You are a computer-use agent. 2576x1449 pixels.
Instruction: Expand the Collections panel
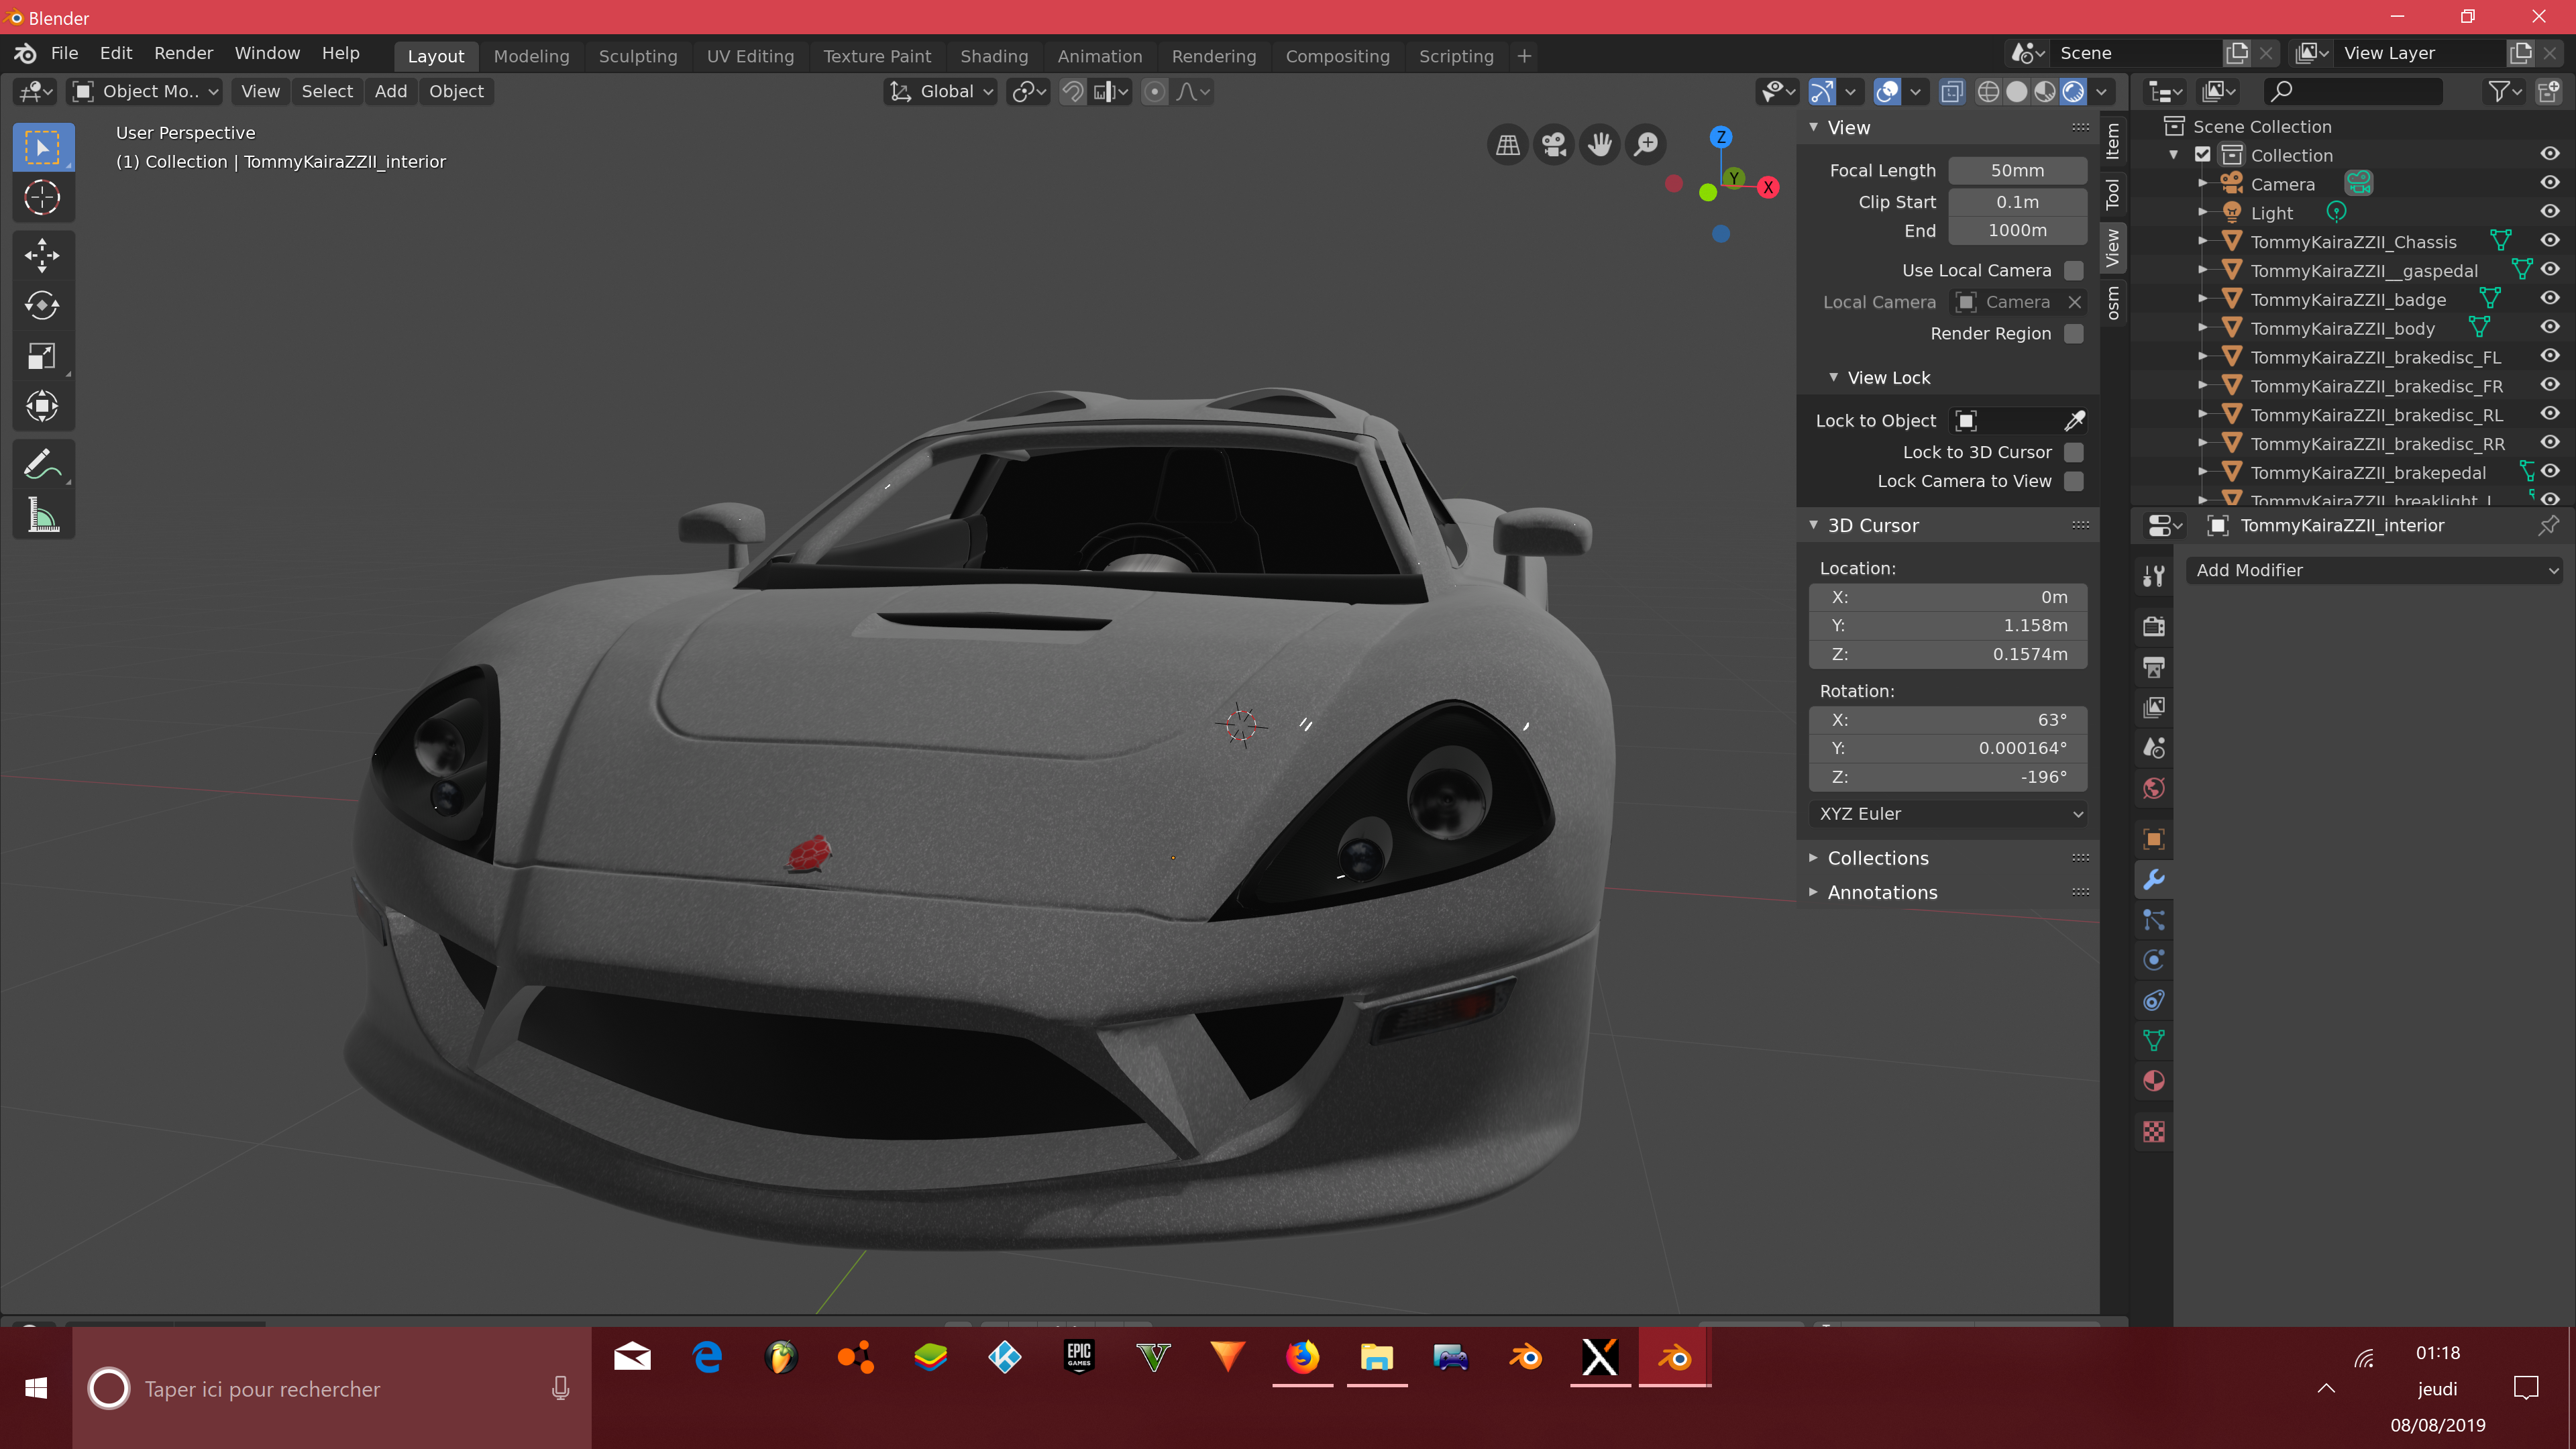pyautogui.click(x=1878, y=858)
